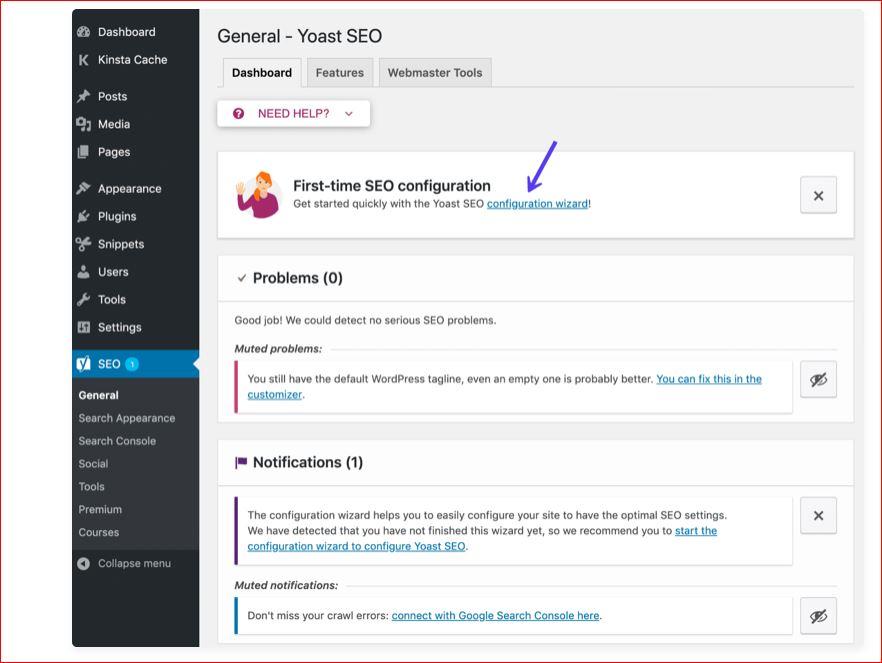
Task: Click 'First-time SEO configuration' heading
Action: (392, 186)
